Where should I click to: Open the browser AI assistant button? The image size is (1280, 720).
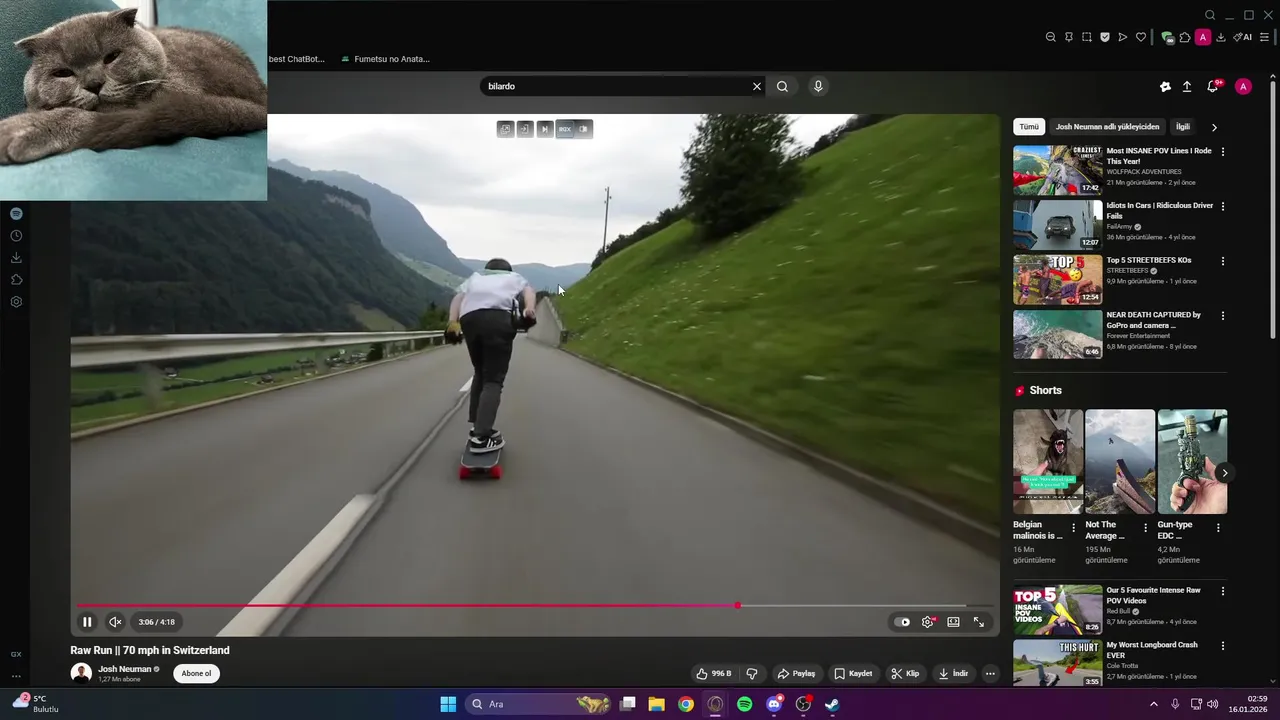tap(1243, 37)
